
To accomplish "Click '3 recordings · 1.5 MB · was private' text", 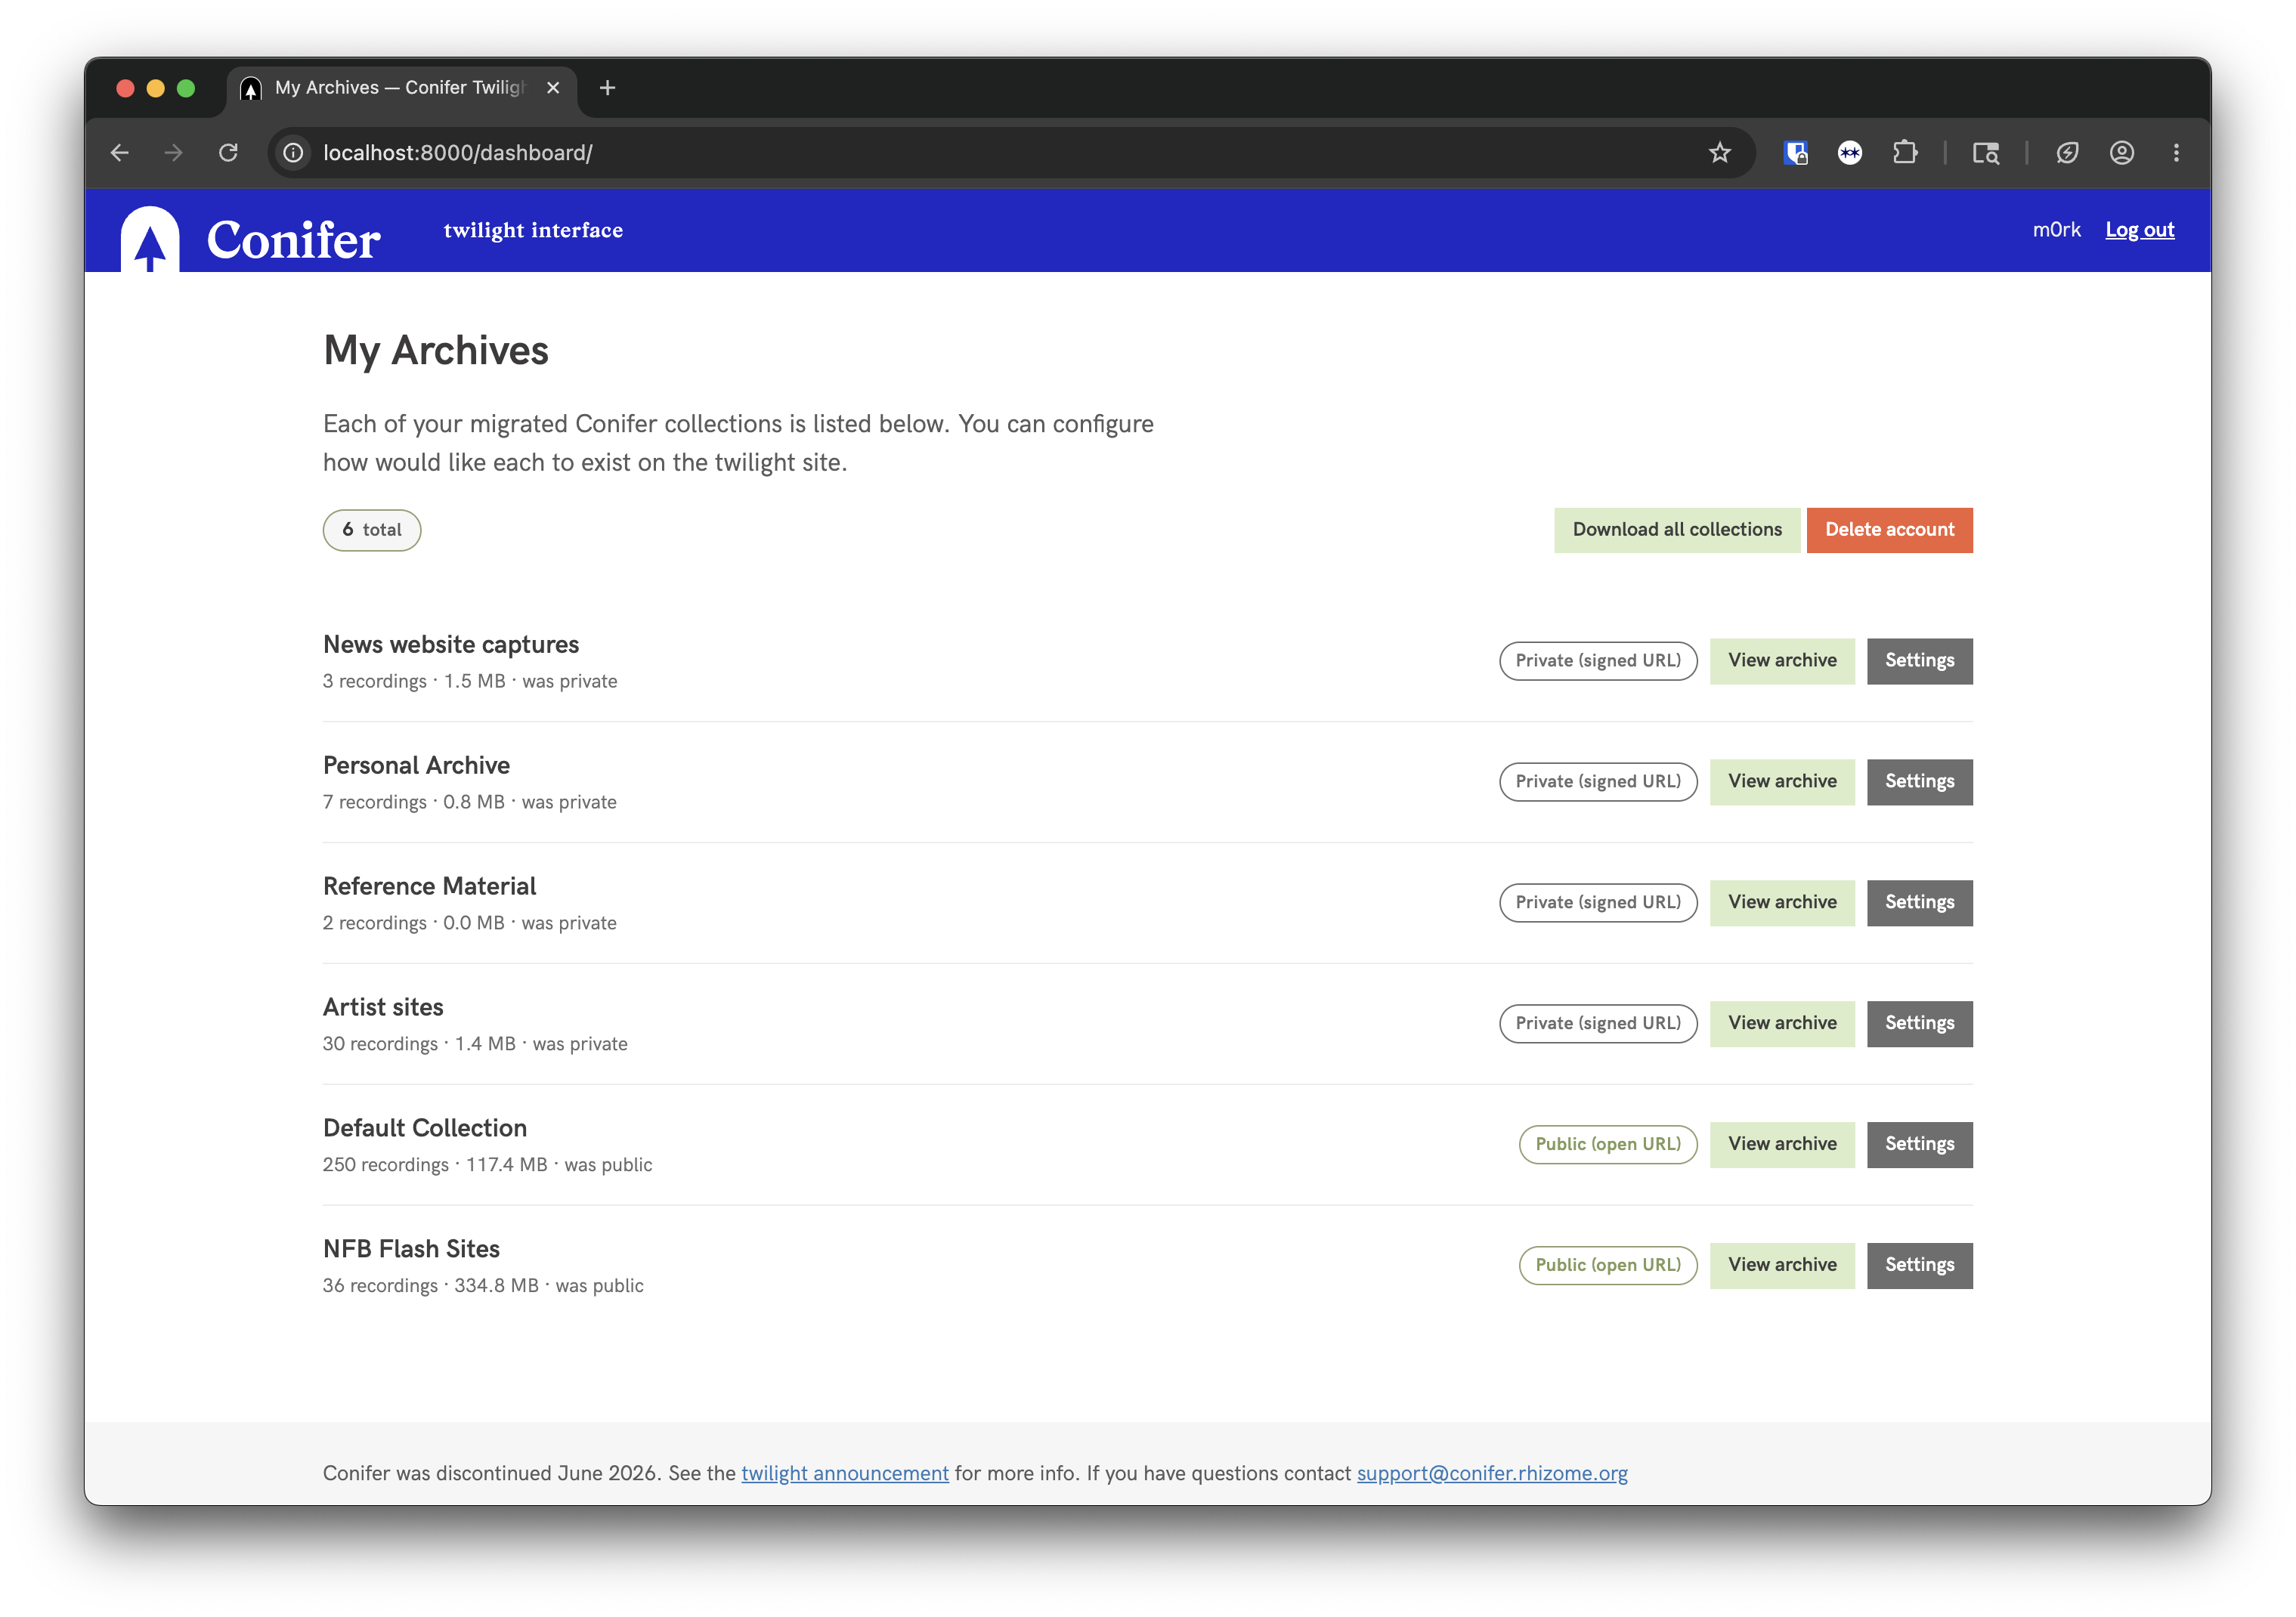I will [470, 682].
